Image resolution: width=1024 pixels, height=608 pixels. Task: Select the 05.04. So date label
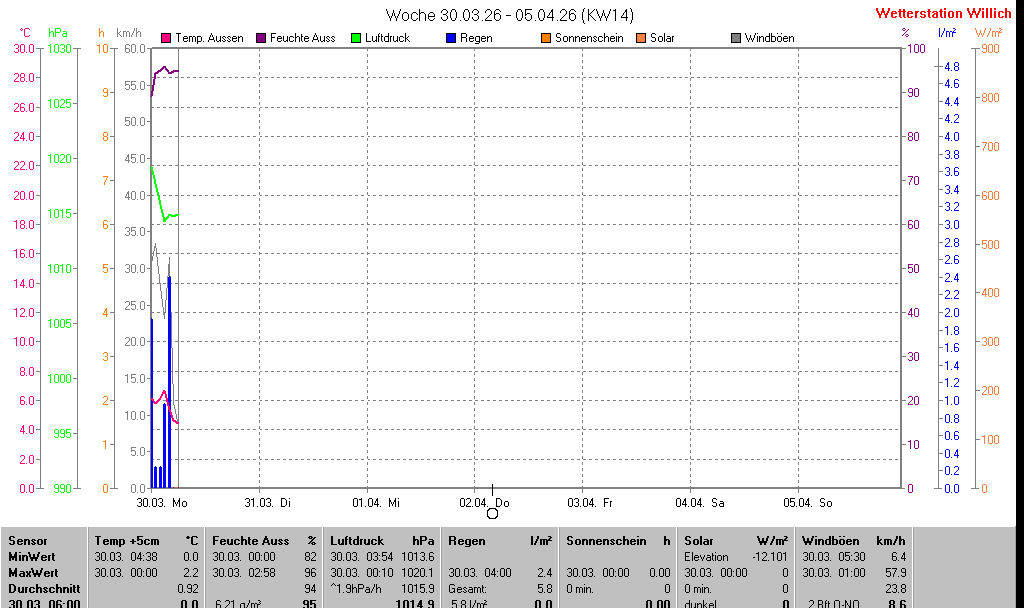click(x=809, y=502)
